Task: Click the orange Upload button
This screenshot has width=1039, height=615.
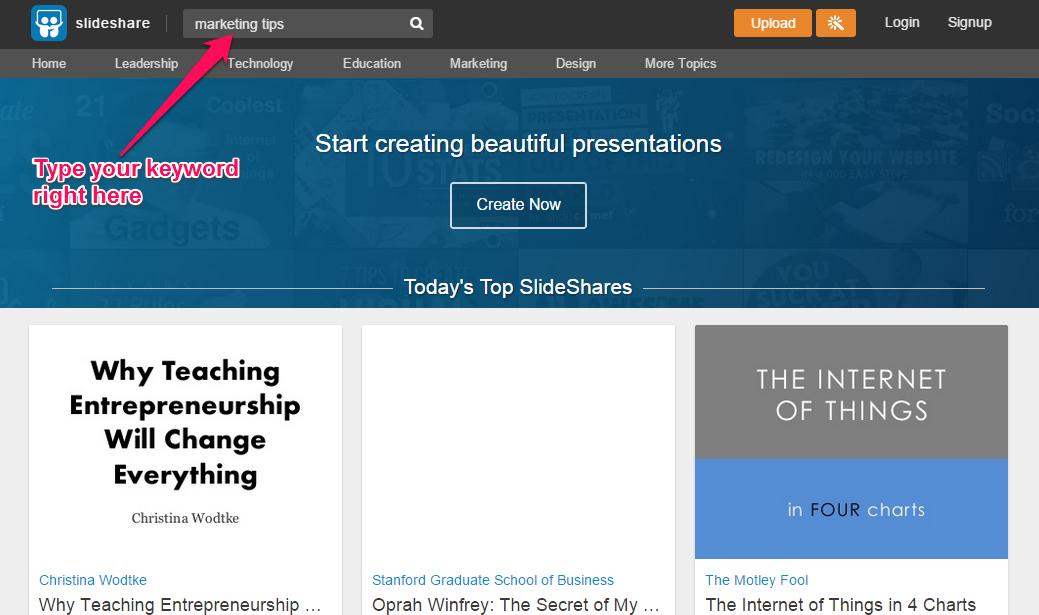Action: point(773,23)
